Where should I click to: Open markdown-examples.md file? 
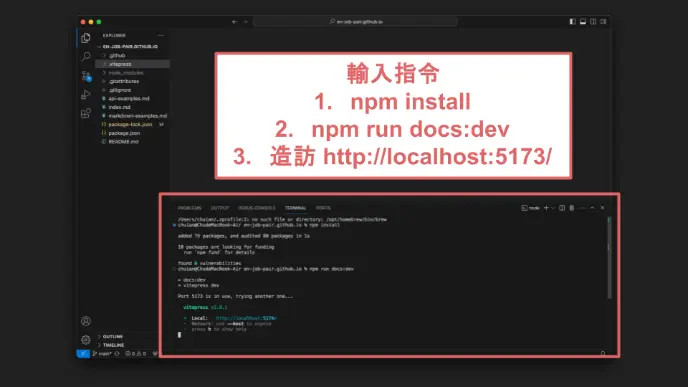[132, 116]
